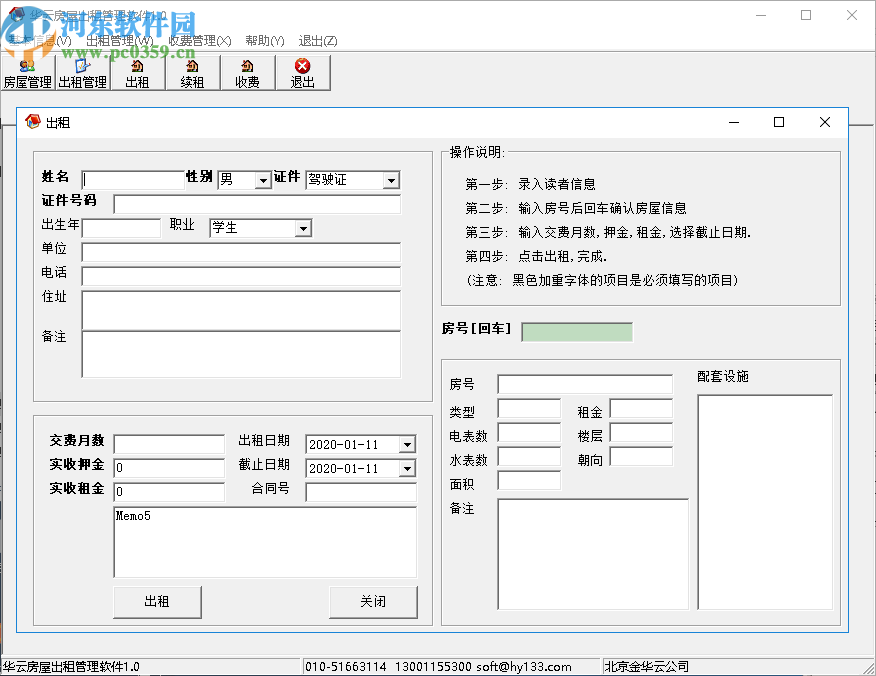Click the 出租 submit button

pyautogui.click(x=157, y=602)
